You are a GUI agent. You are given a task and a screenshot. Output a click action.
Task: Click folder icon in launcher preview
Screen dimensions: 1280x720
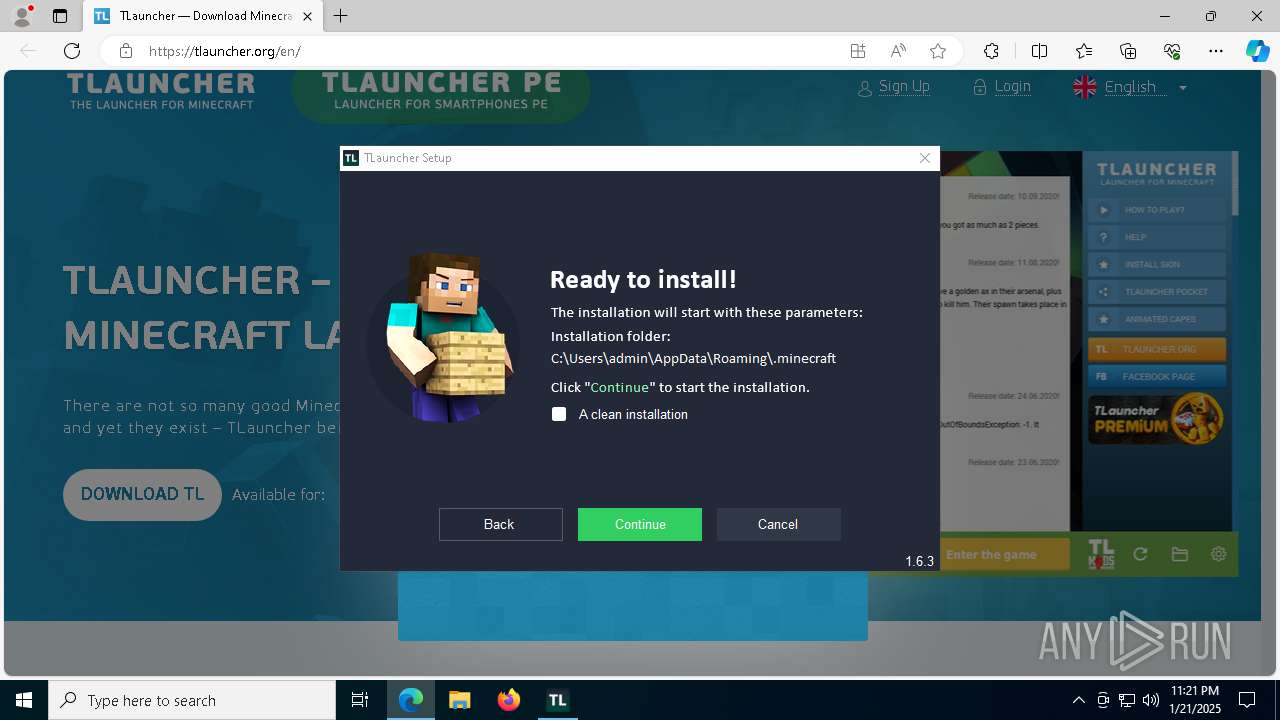[1179, 554]
